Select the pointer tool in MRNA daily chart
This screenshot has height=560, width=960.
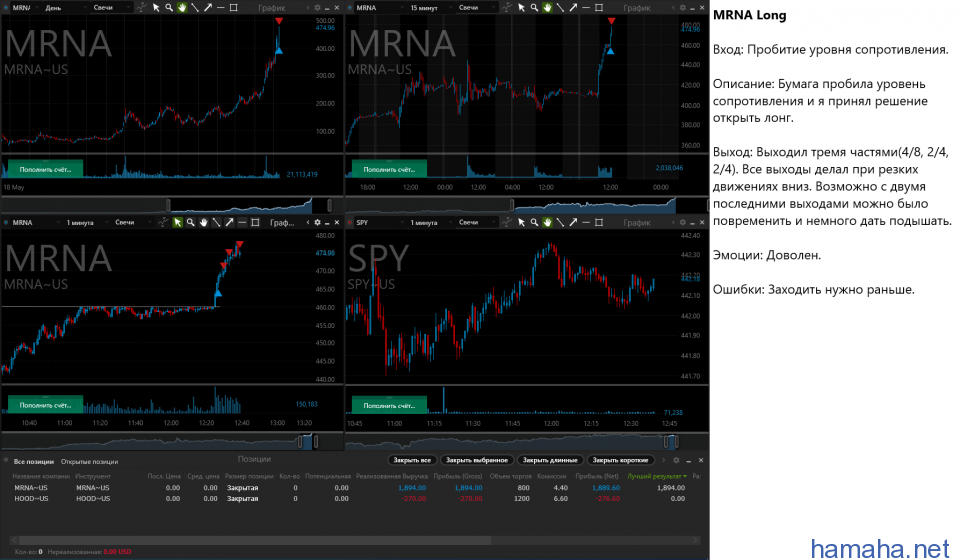(156, 7)
